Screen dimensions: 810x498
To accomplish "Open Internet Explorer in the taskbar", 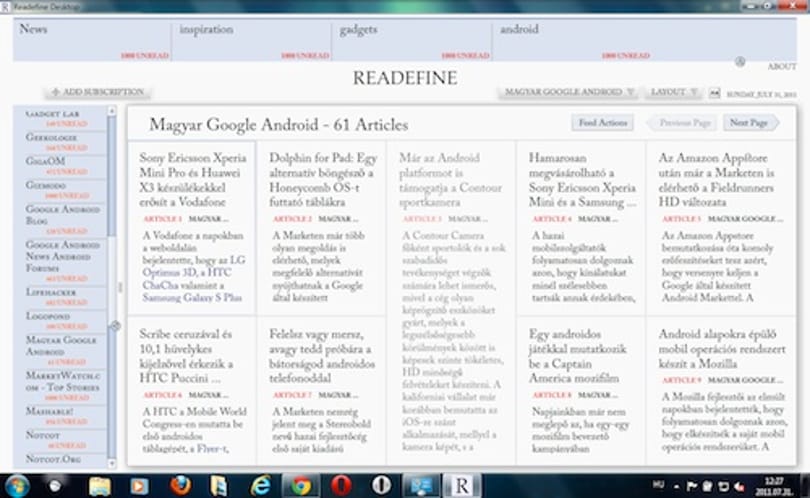I will (x=260, y=486).
